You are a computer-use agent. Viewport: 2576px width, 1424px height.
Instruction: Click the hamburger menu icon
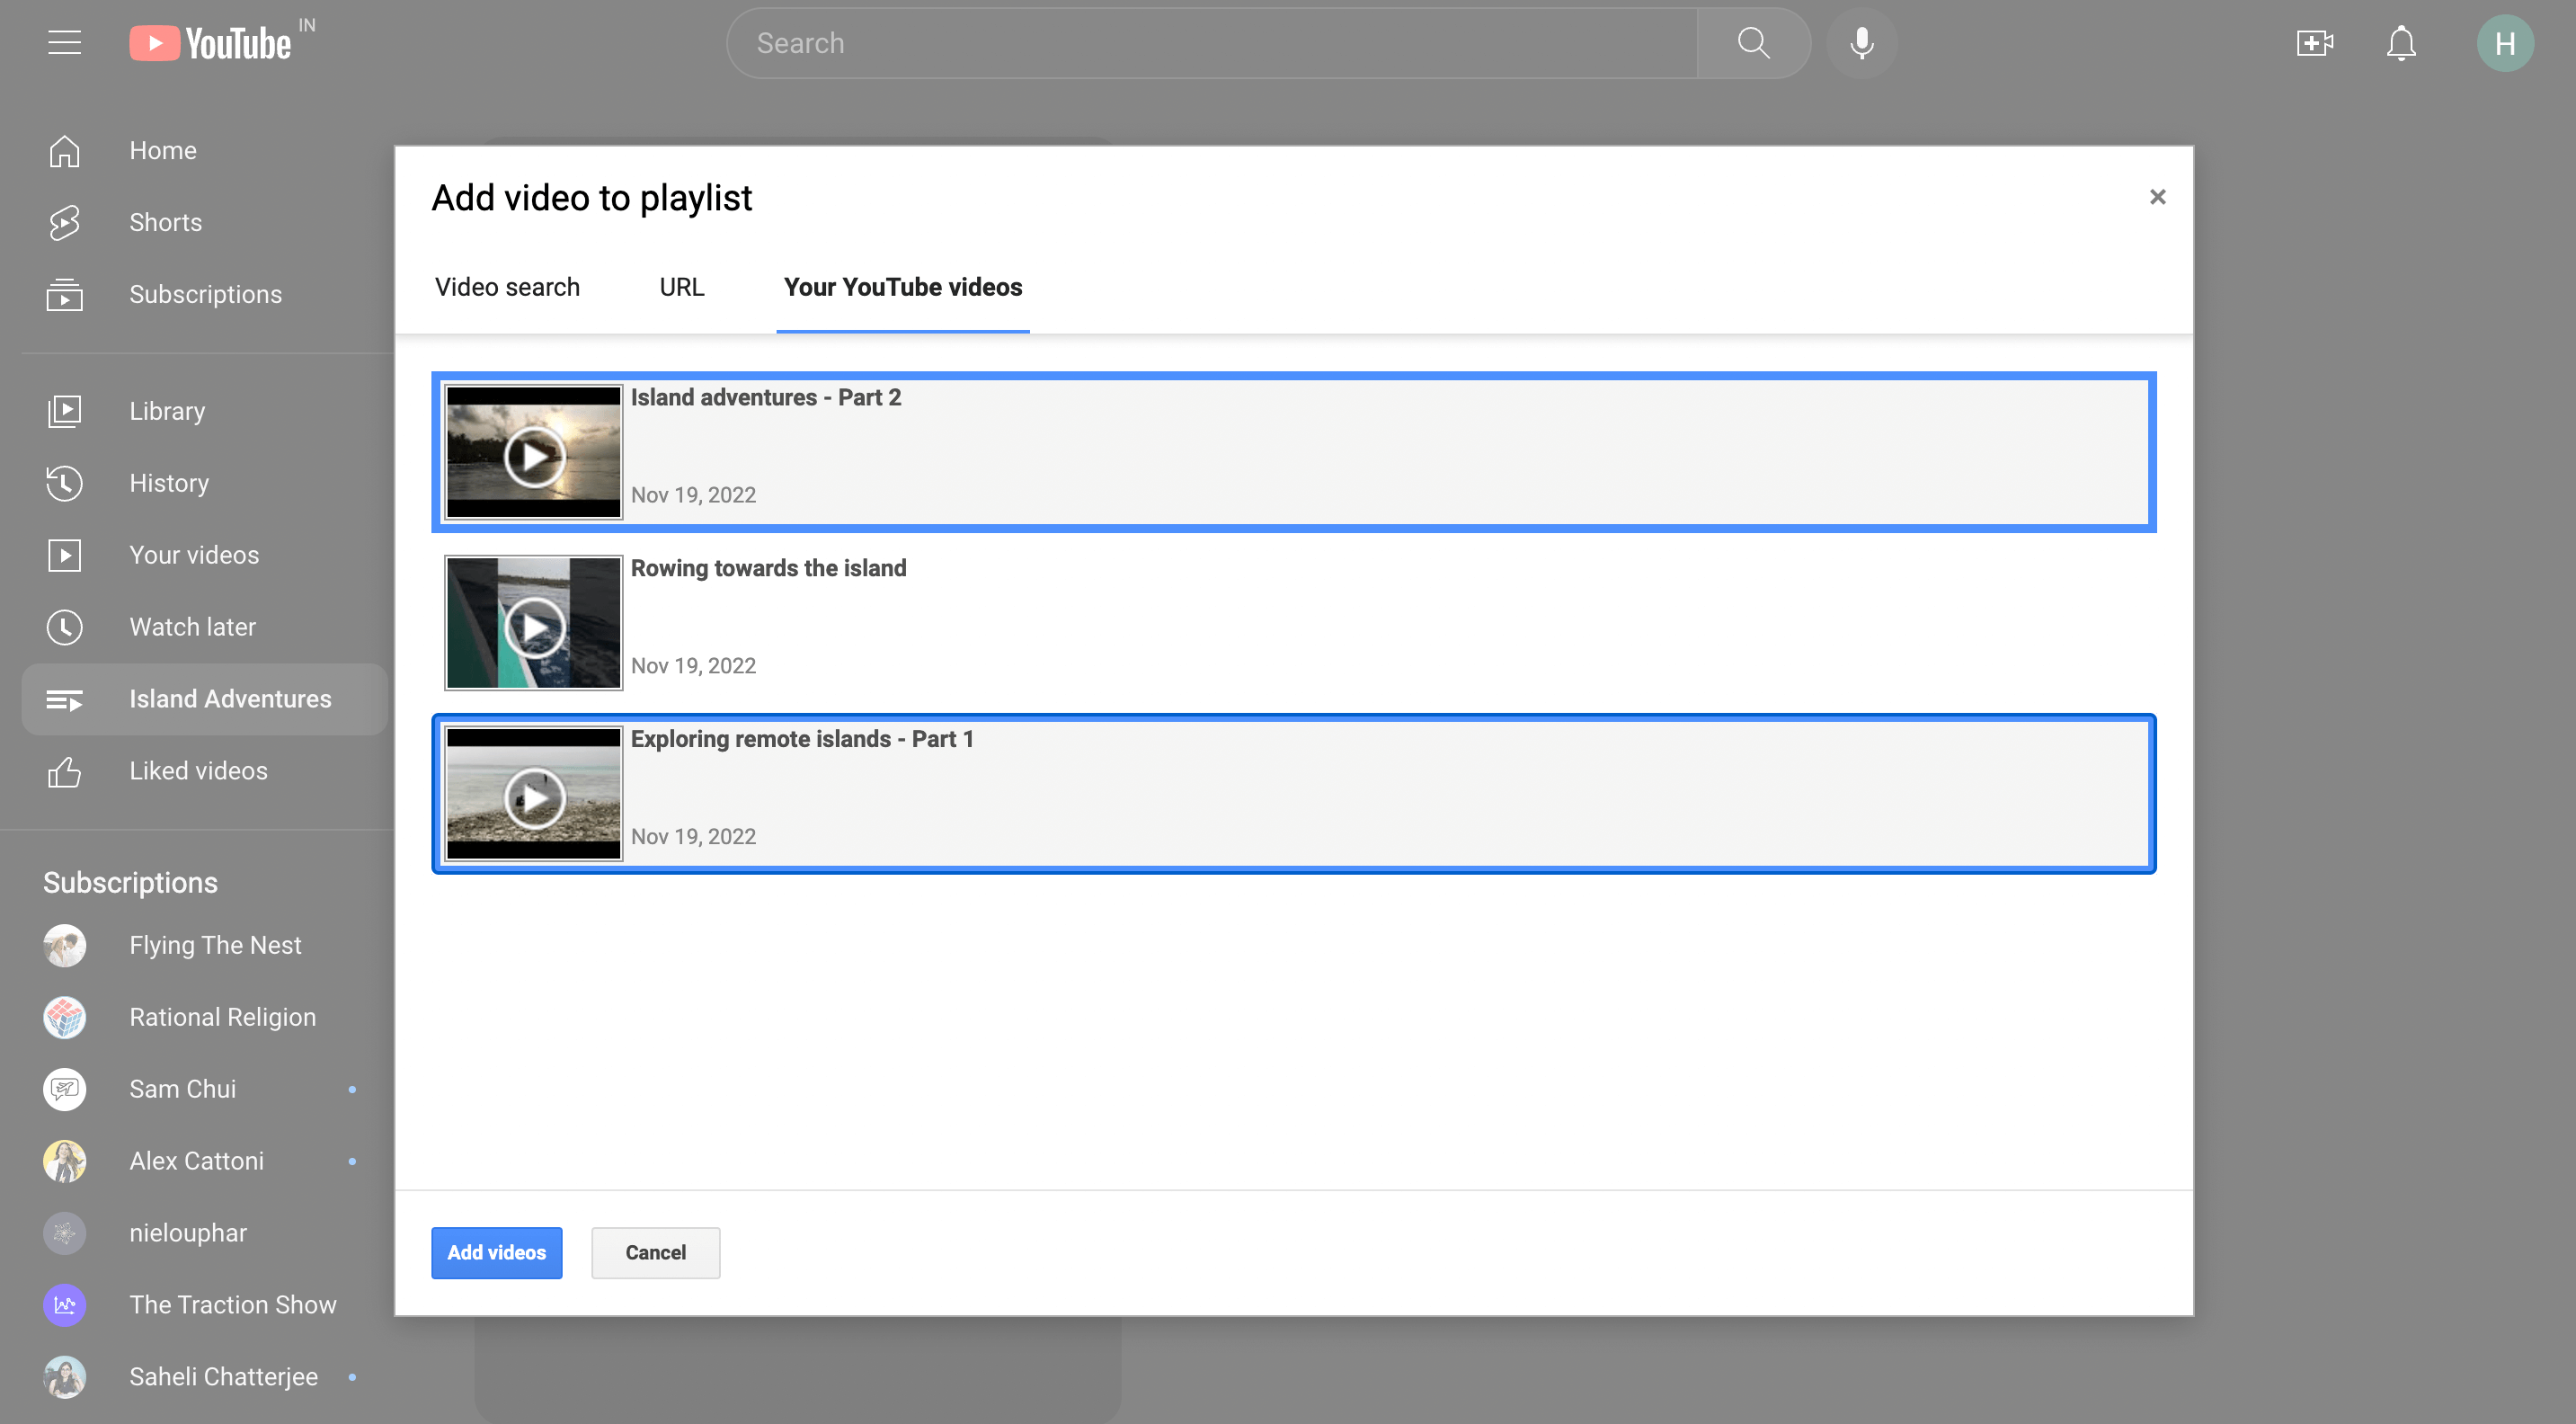pyautogui.click(x=63, y=42)
